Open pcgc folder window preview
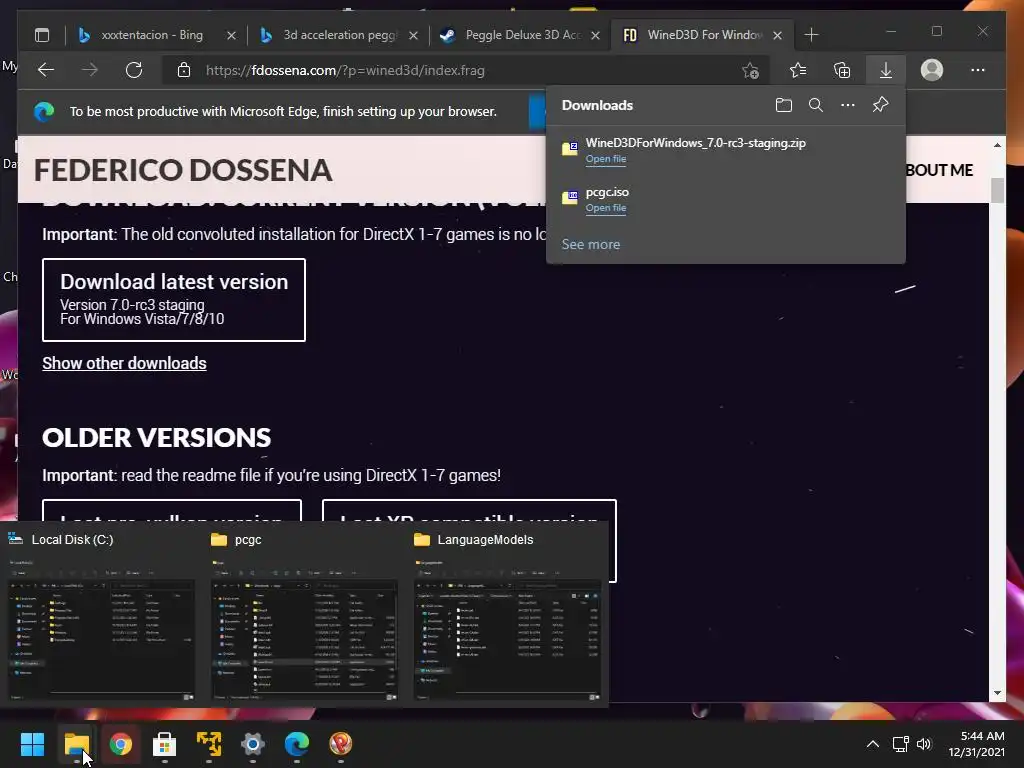This screenshot has width=1024, height=768. tap(304, 615)
